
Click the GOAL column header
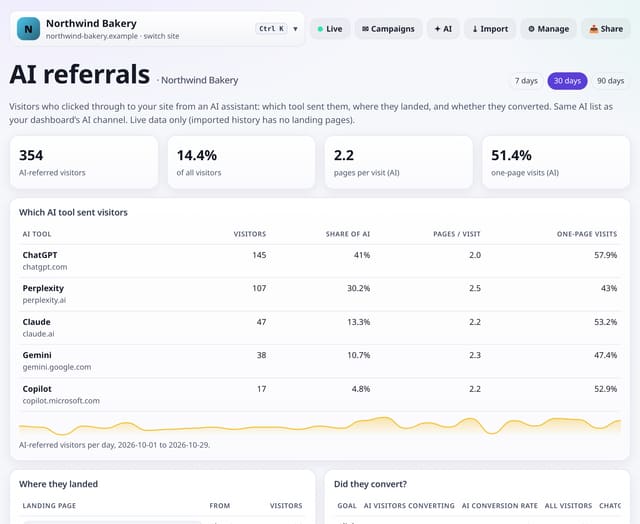point(347,506)
